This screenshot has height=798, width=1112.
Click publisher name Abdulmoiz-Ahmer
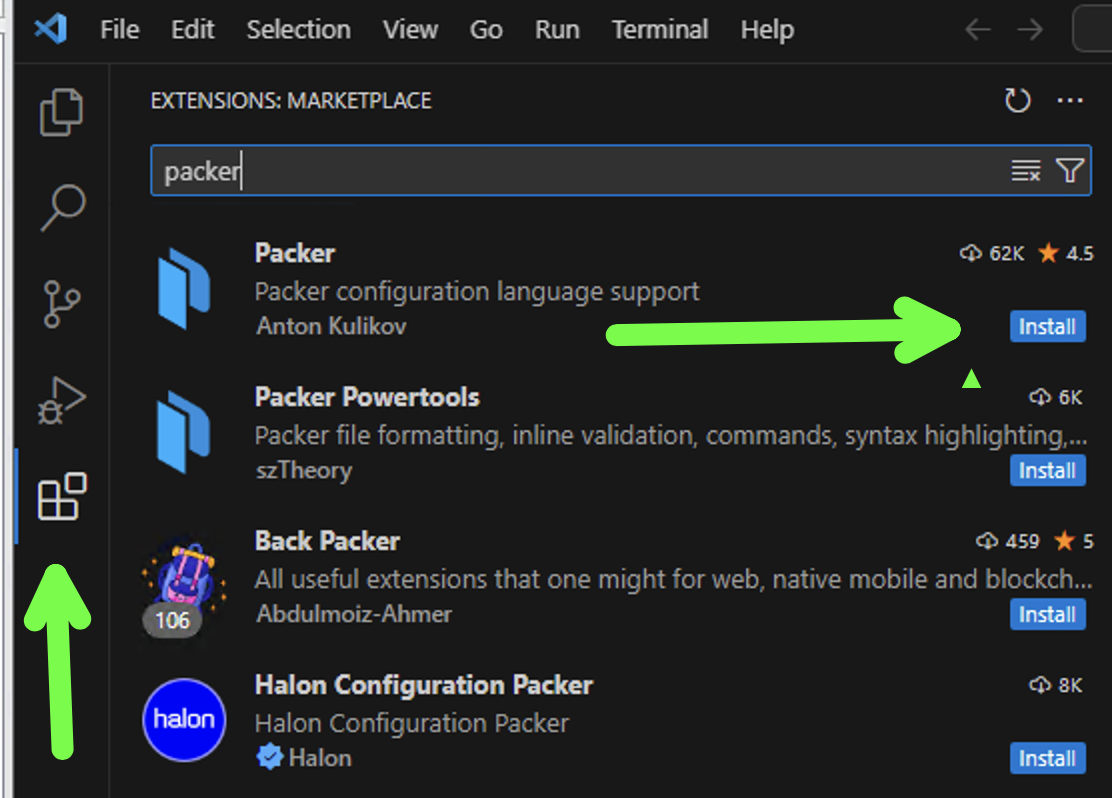pyautogui.click(x=354, y=614)
